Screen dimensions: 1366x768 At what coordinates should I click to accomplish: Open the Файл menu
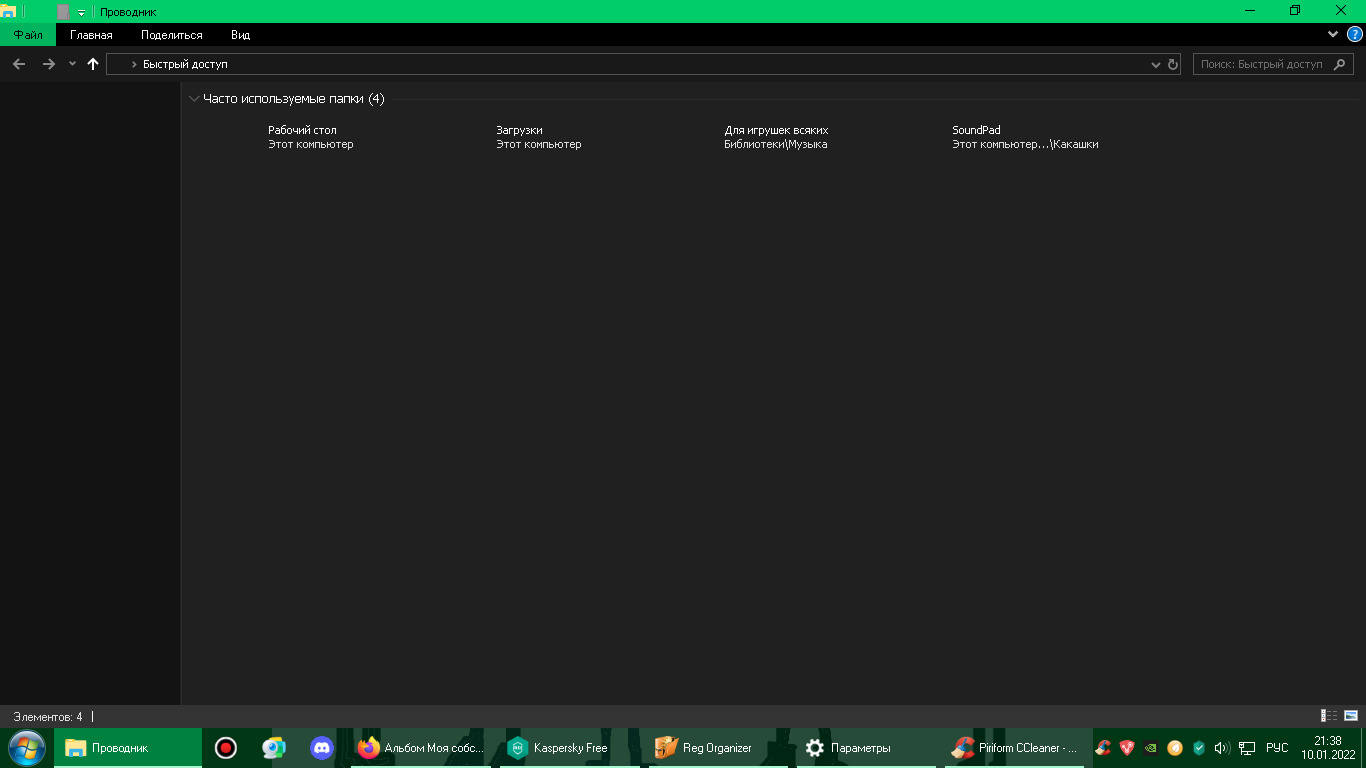(27, 35)
